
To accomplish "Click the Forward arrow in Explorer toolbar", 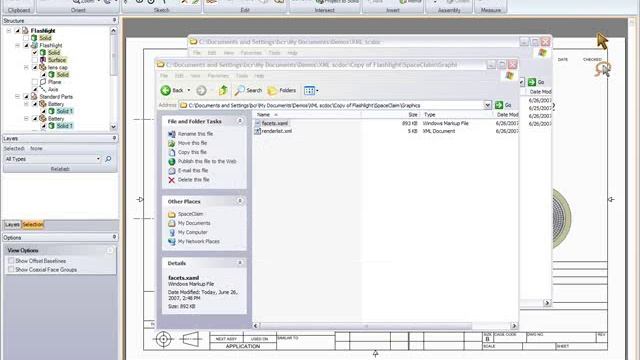I will point(201,90).
